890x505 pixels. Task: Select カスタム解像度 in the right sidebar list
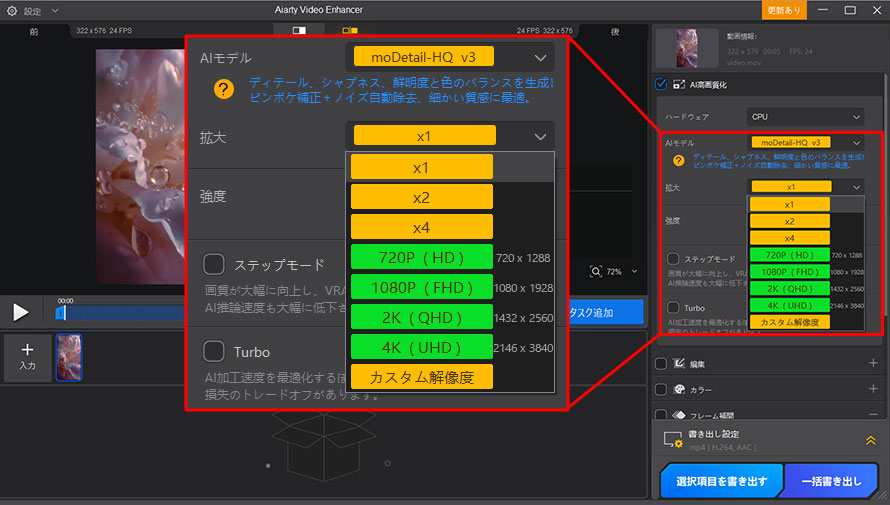tap(790, 322)
